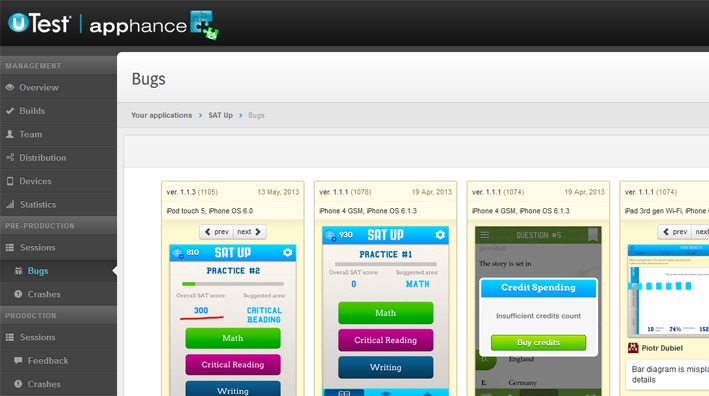Click the SAT Up breadcrumb link

click(x=221, y=115)
